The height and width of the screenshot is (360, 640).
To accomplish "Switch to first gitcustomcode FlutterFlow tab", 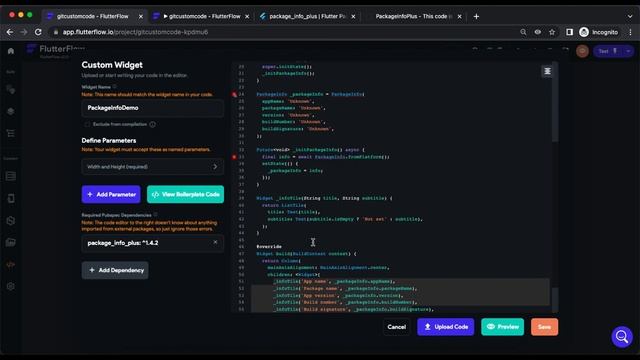I will pos(93,16).
